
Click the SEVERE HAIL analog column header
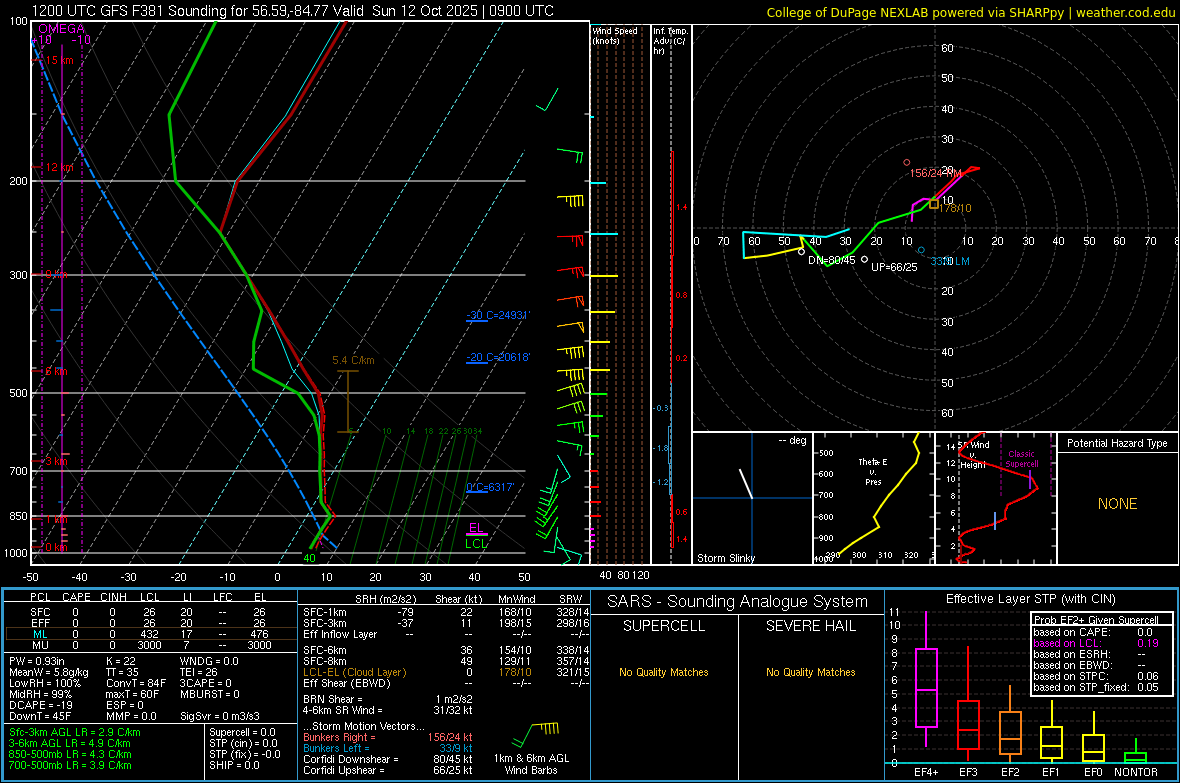click(x=810, y=626)
